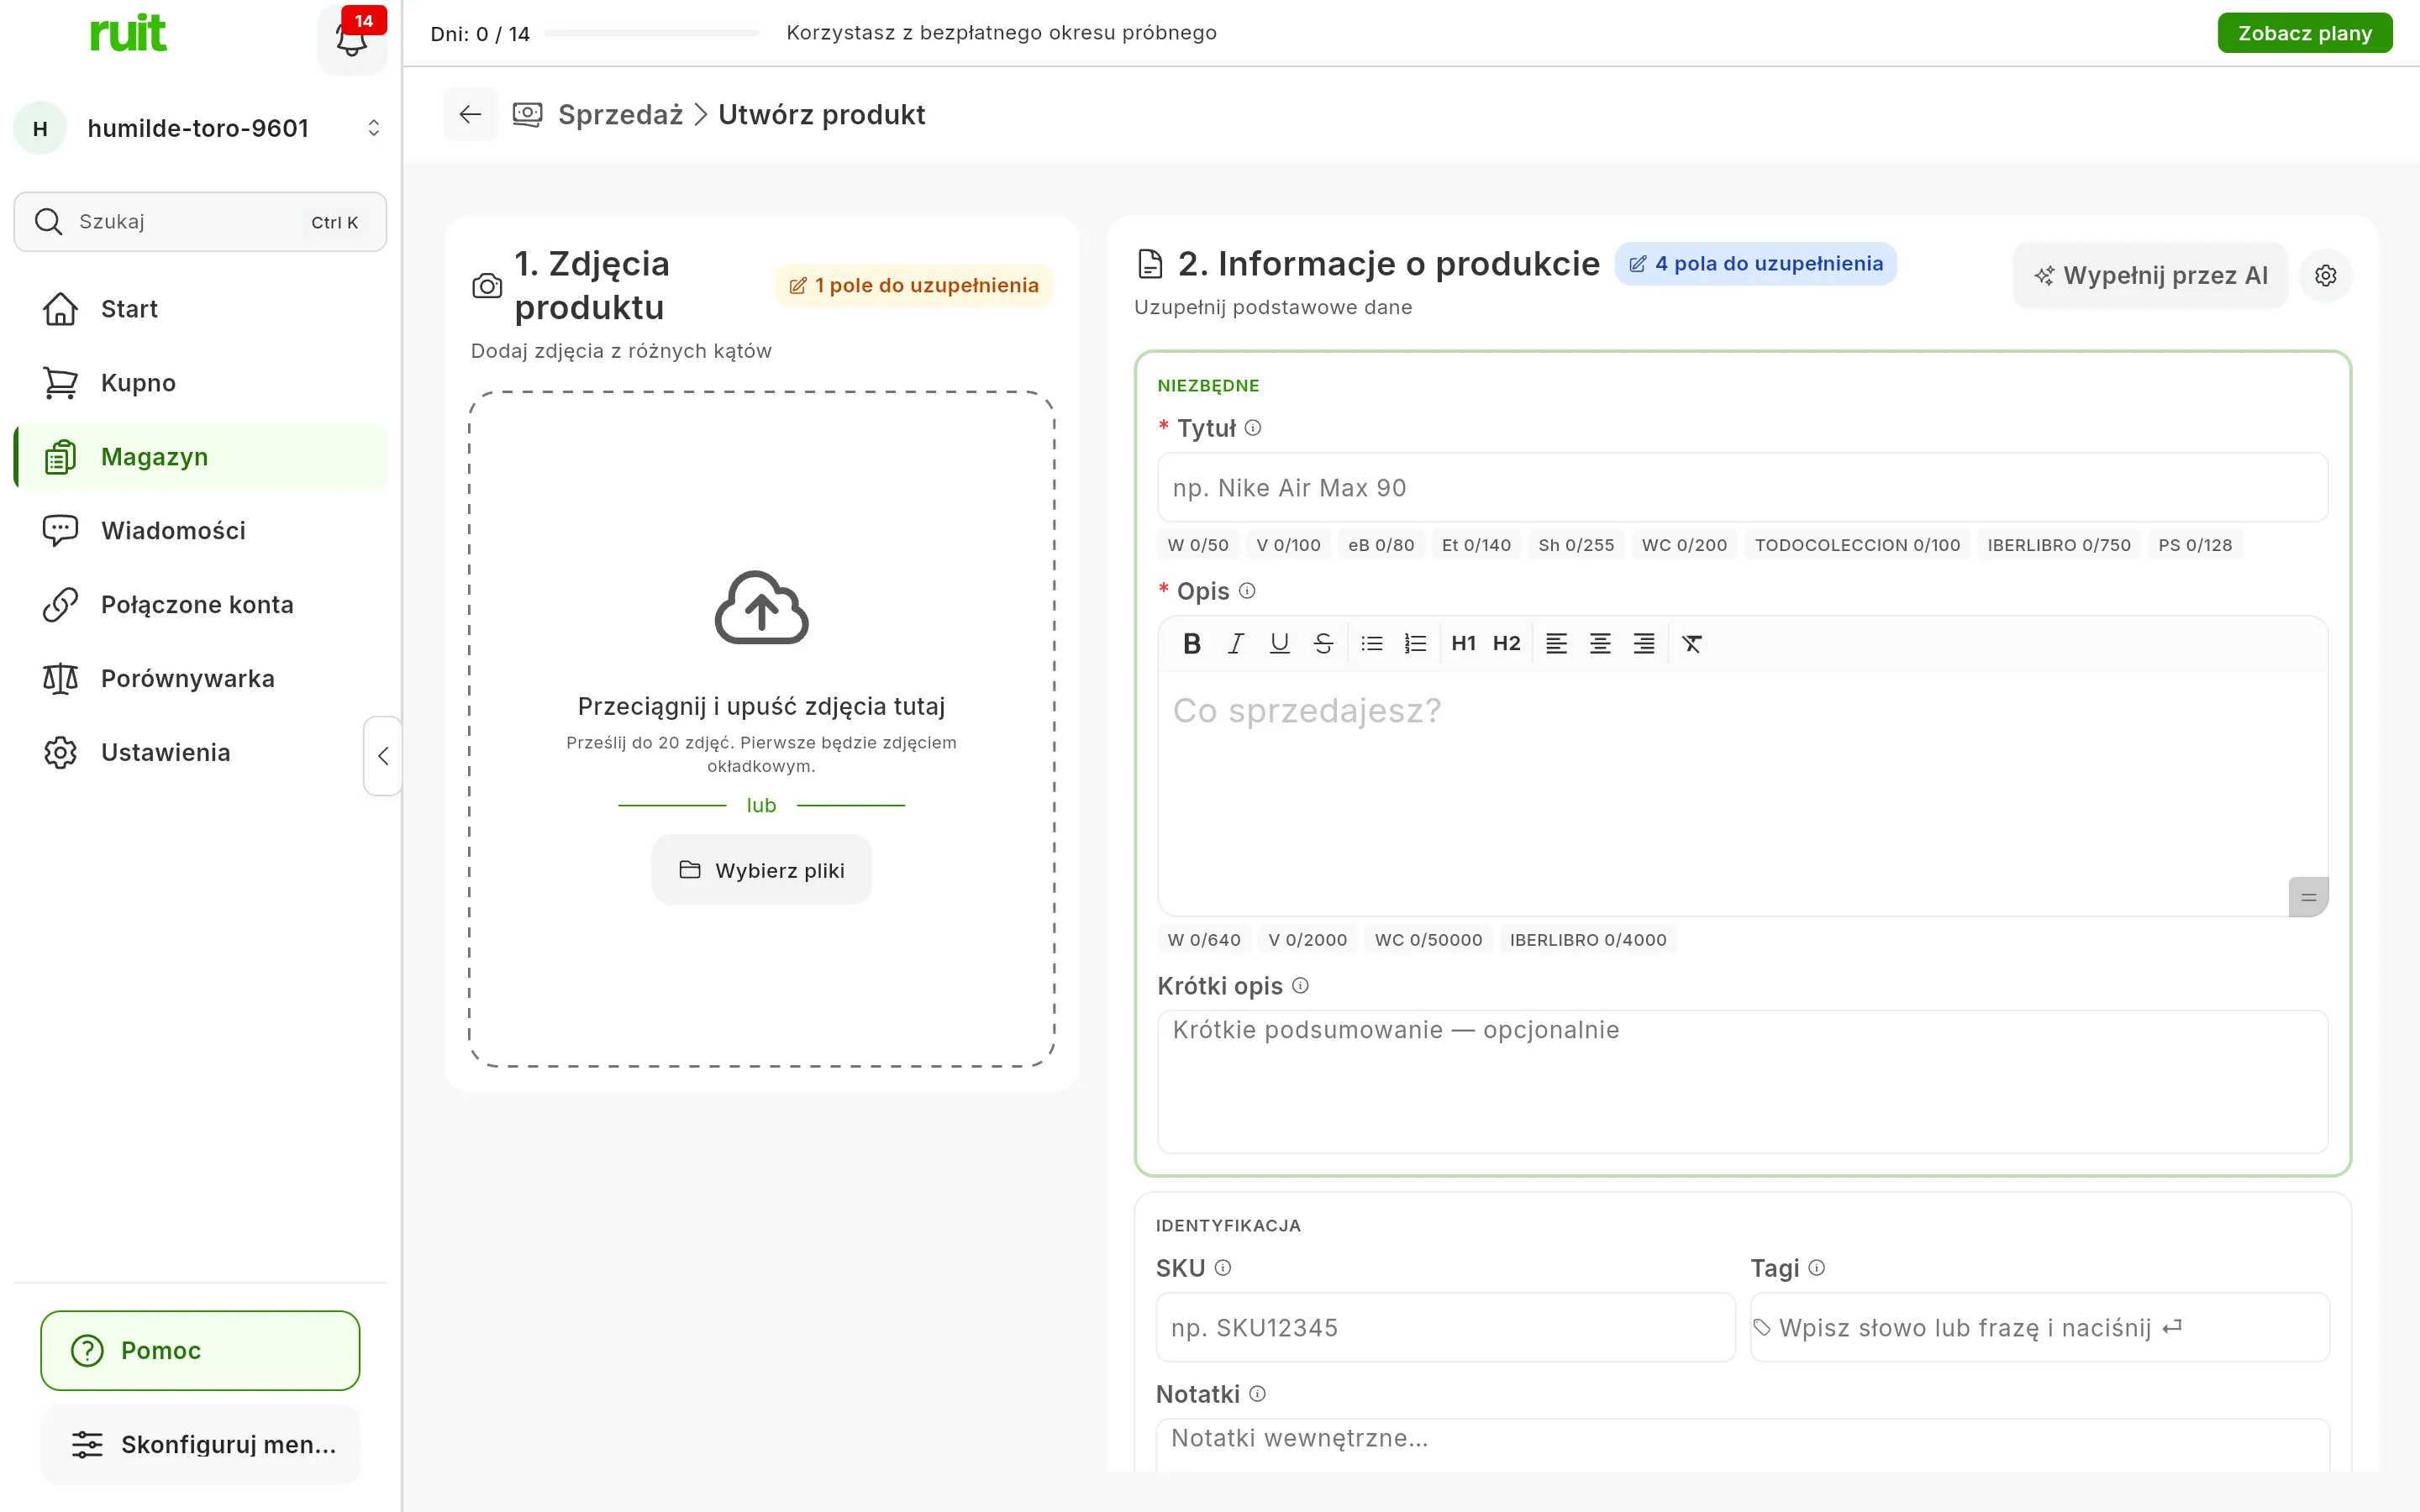Click the Opis editor resize handle
This screenshot has width=2420, height=1512.
[x=2308, y=897]
